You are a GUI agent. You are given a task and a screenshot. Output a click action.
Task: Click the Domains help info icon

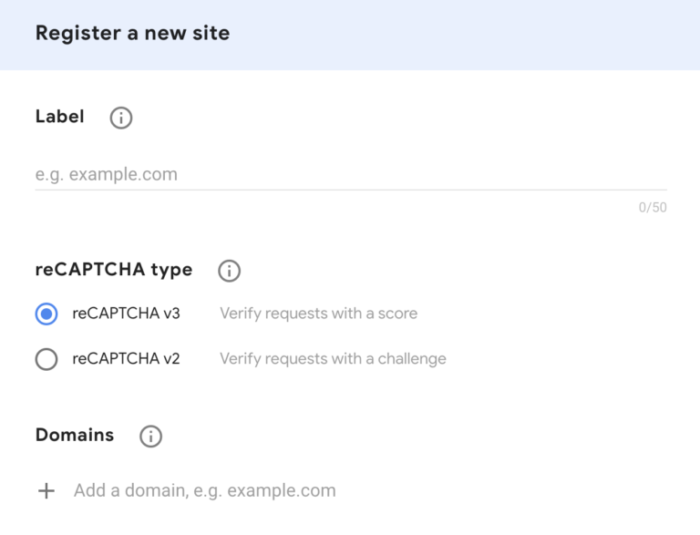click(x=150, y=437)
